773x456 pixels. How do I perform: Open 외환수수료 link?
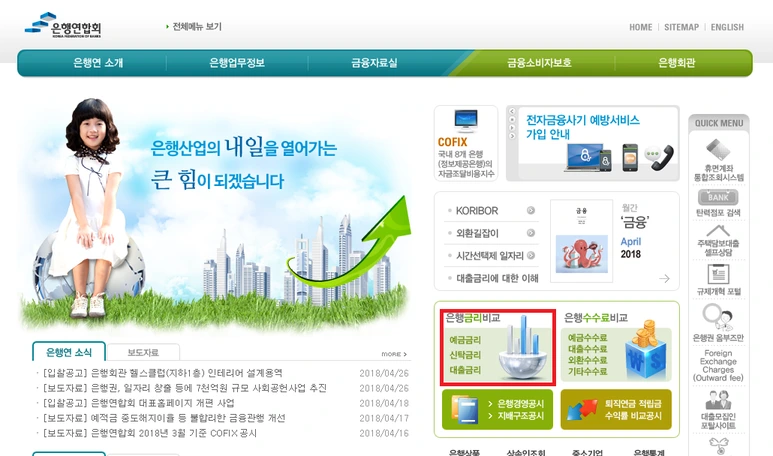(x=588, y=360)
